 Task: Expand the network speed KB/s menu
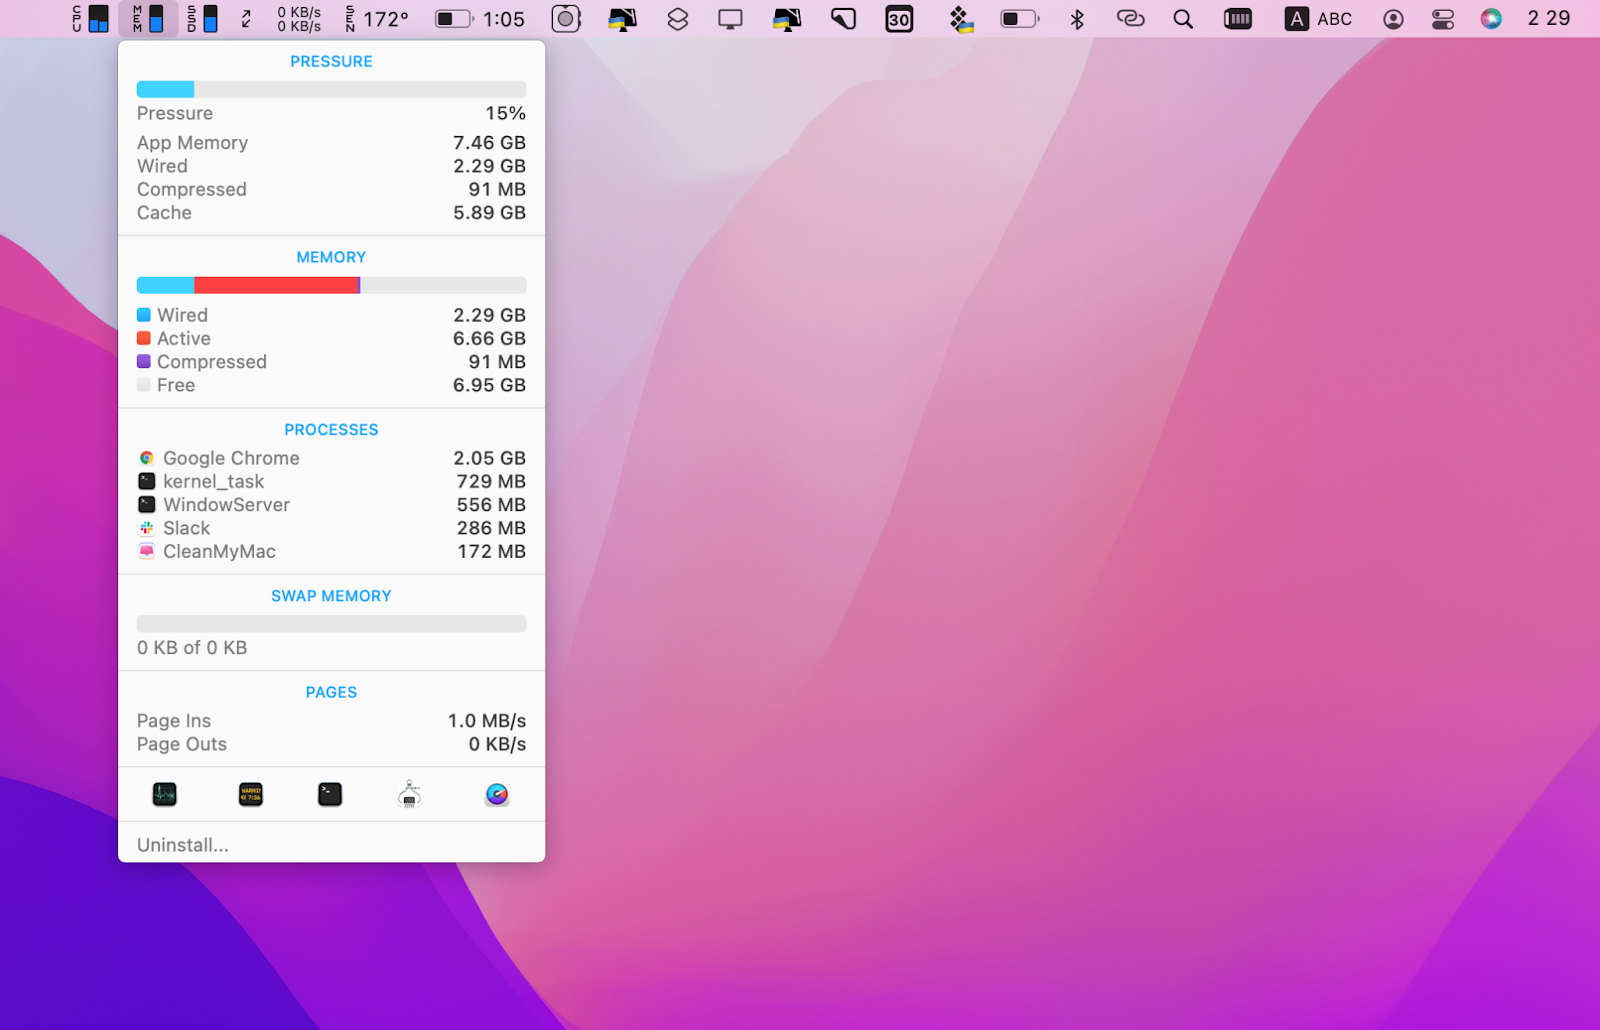298,19
